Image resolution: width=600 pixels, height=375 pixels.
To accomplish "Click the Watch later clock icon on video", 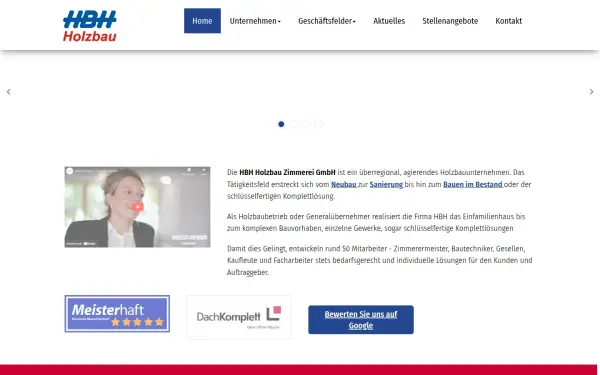I will coord(189,171).
